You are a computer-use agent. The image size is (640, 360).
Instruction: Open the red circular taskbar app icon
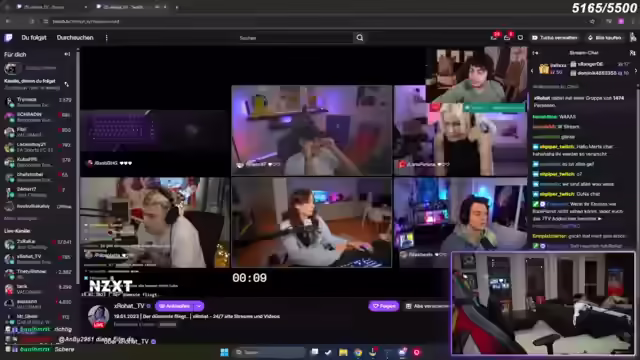tap(417, 352)
